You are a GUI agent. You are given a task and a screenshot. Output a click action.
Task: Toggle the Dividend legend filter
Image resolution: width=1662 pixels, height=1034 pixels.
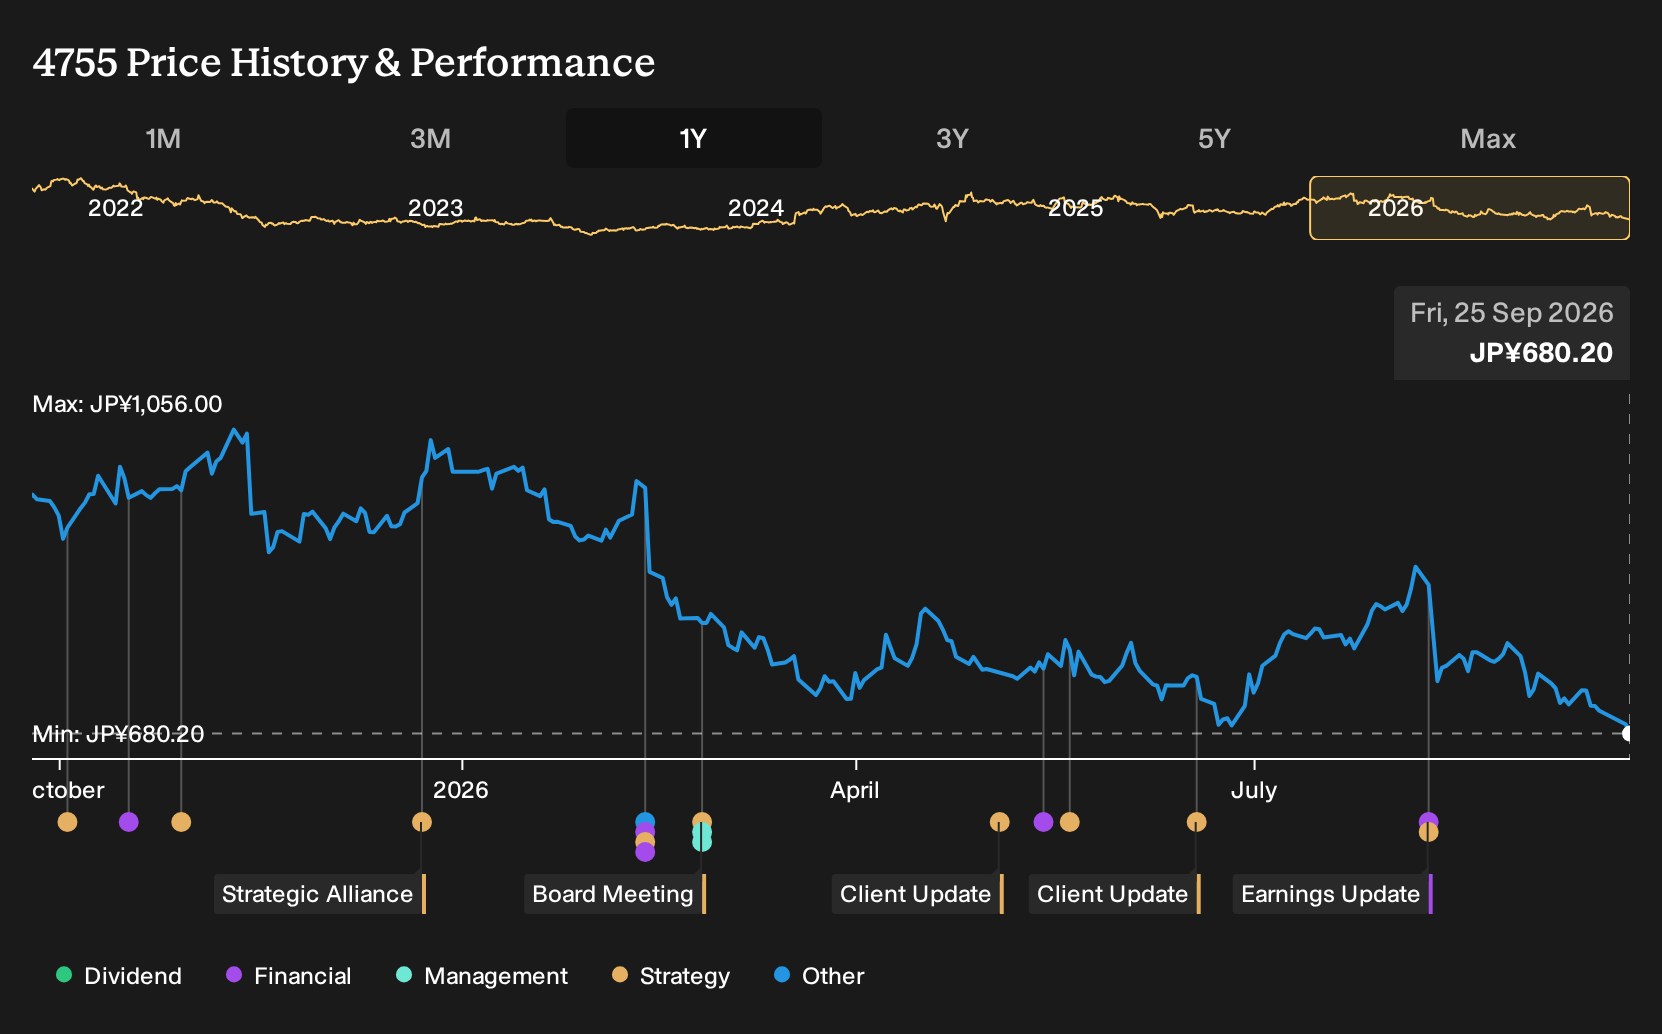[119, 976]
